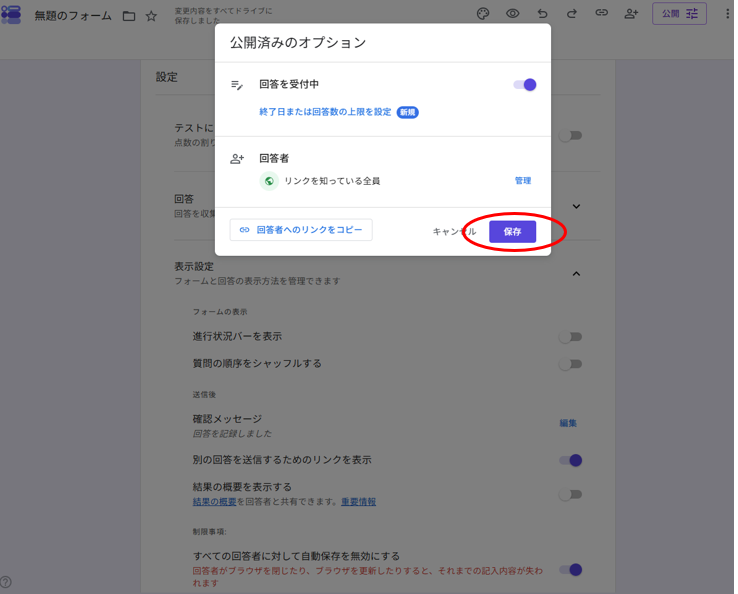This screenshot has width=738, height=594.
Task: Expand the 回答 section chevron
Action: point(576,206)
